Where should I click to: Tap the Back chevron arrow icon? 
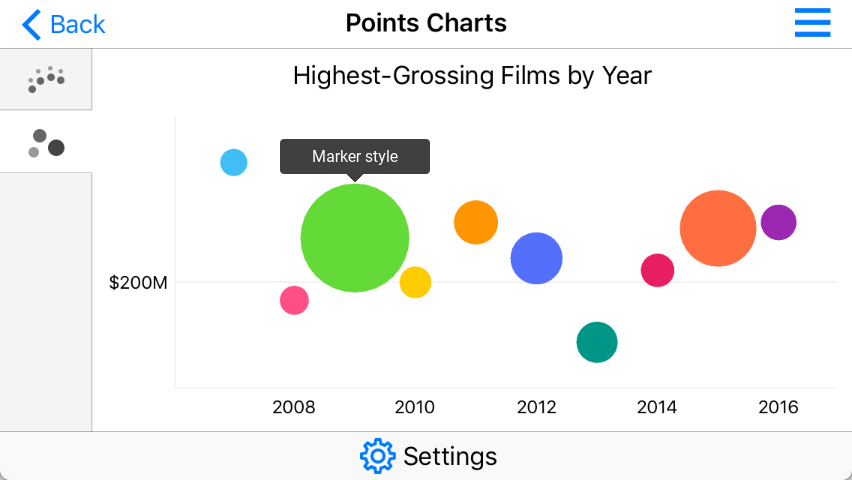[32, 24]
